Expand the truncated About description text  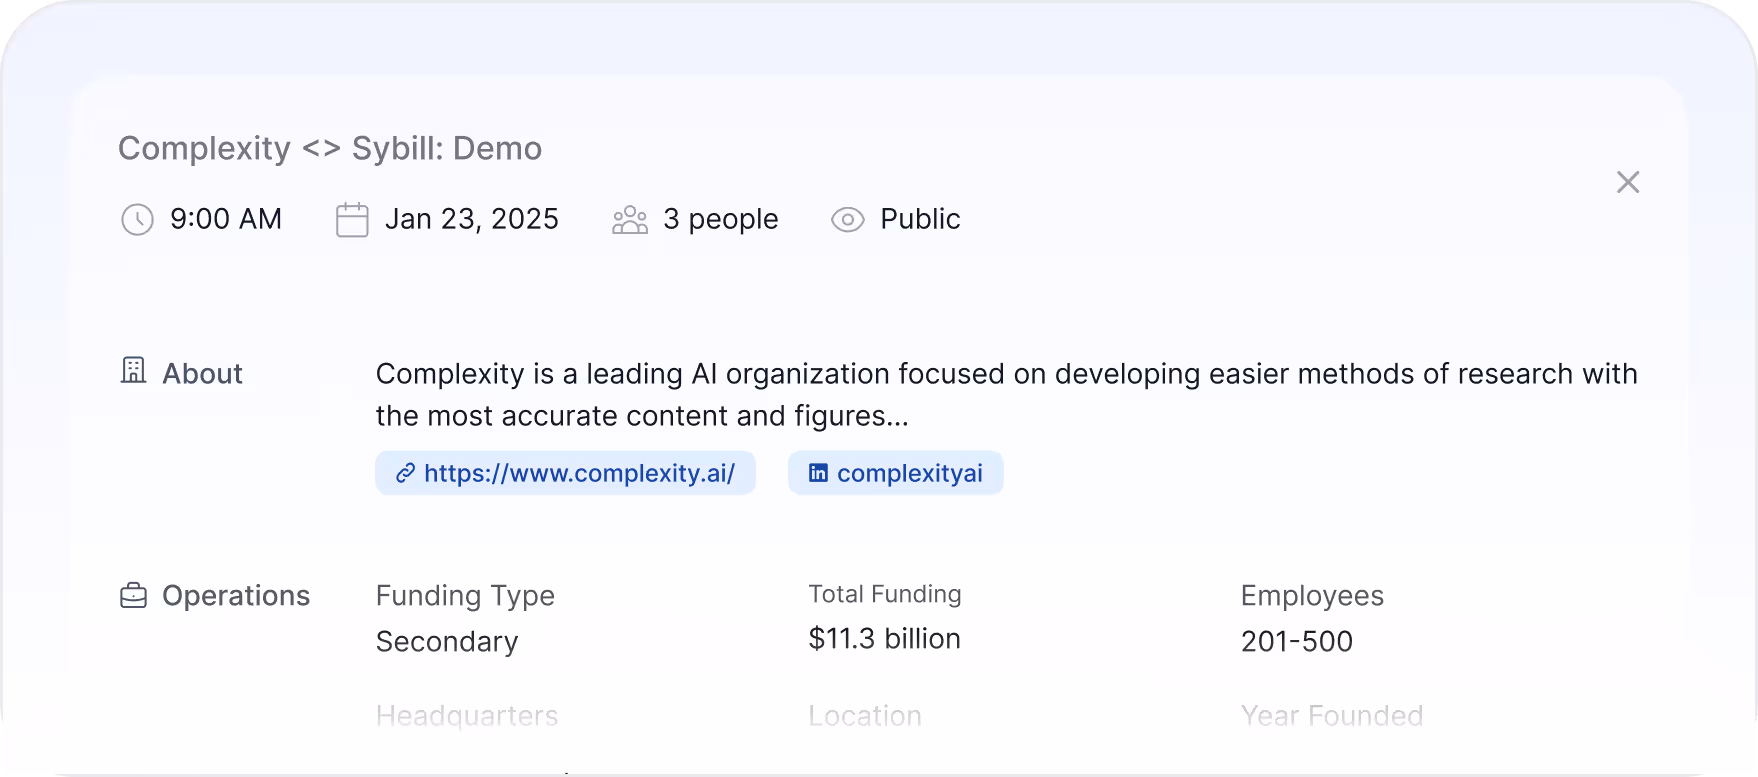[x=1006, y=395]
